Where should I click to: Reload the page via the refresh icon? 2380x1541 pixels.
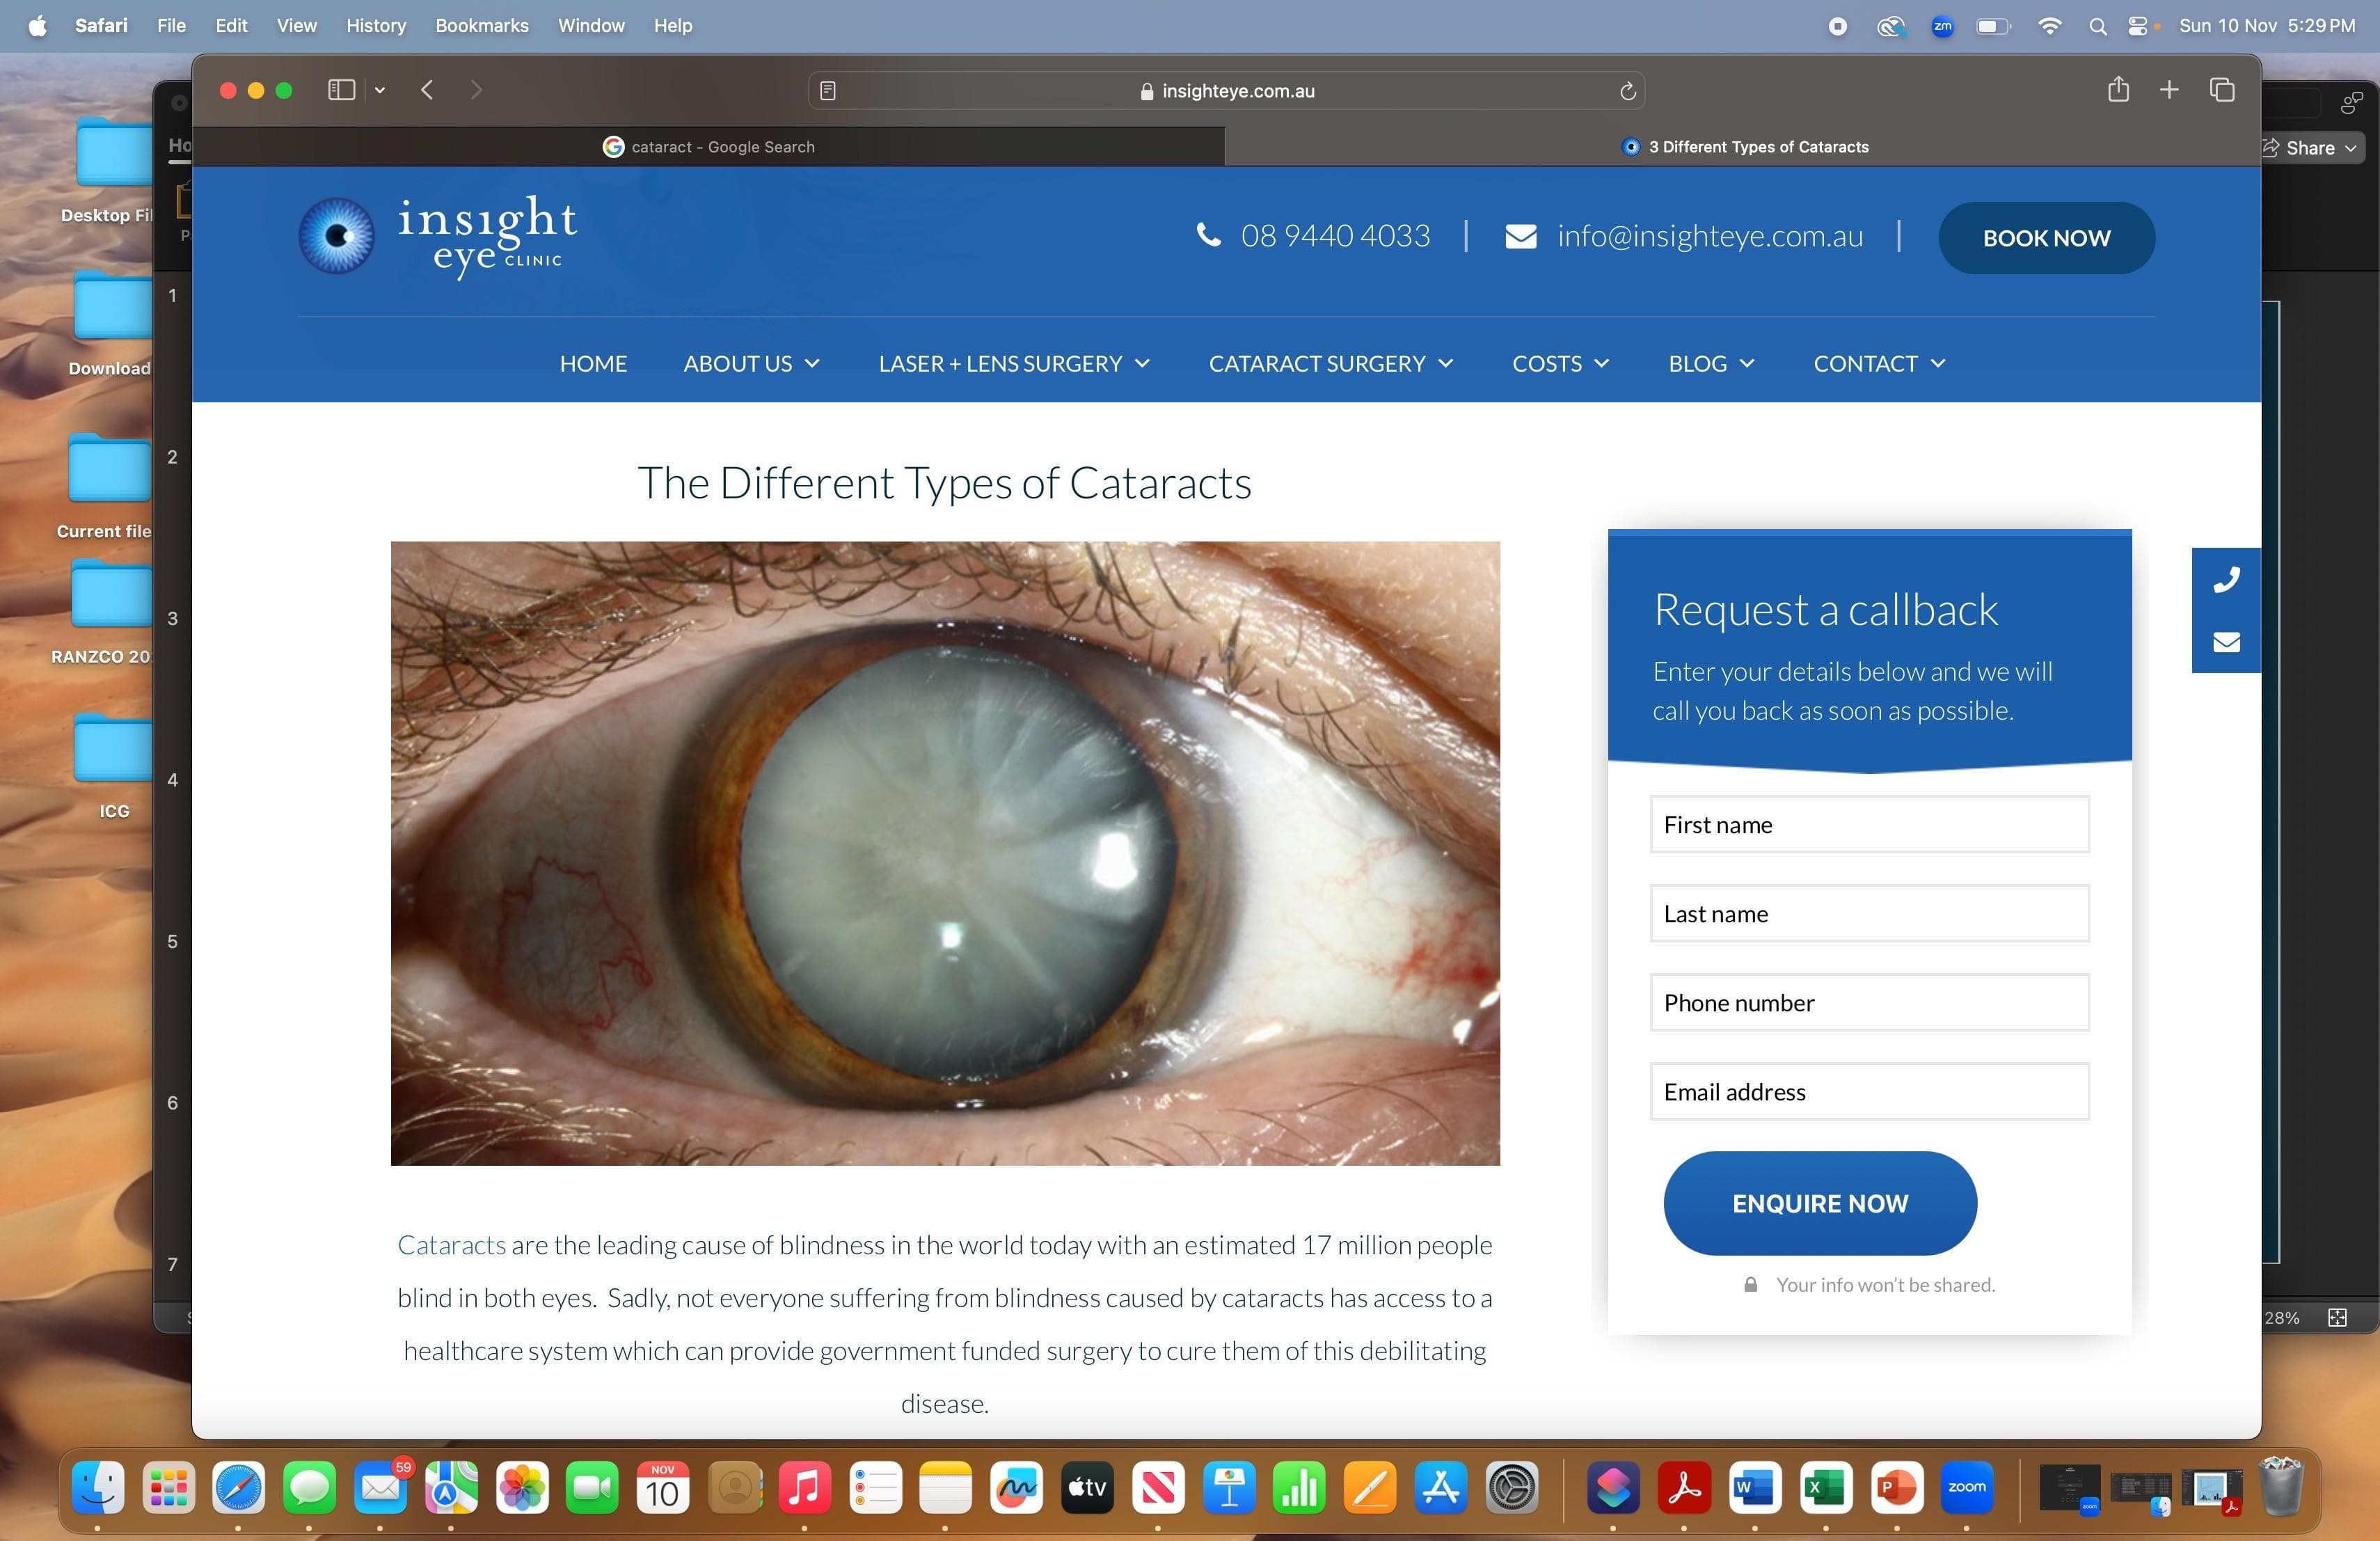(x=1627, y=90)
